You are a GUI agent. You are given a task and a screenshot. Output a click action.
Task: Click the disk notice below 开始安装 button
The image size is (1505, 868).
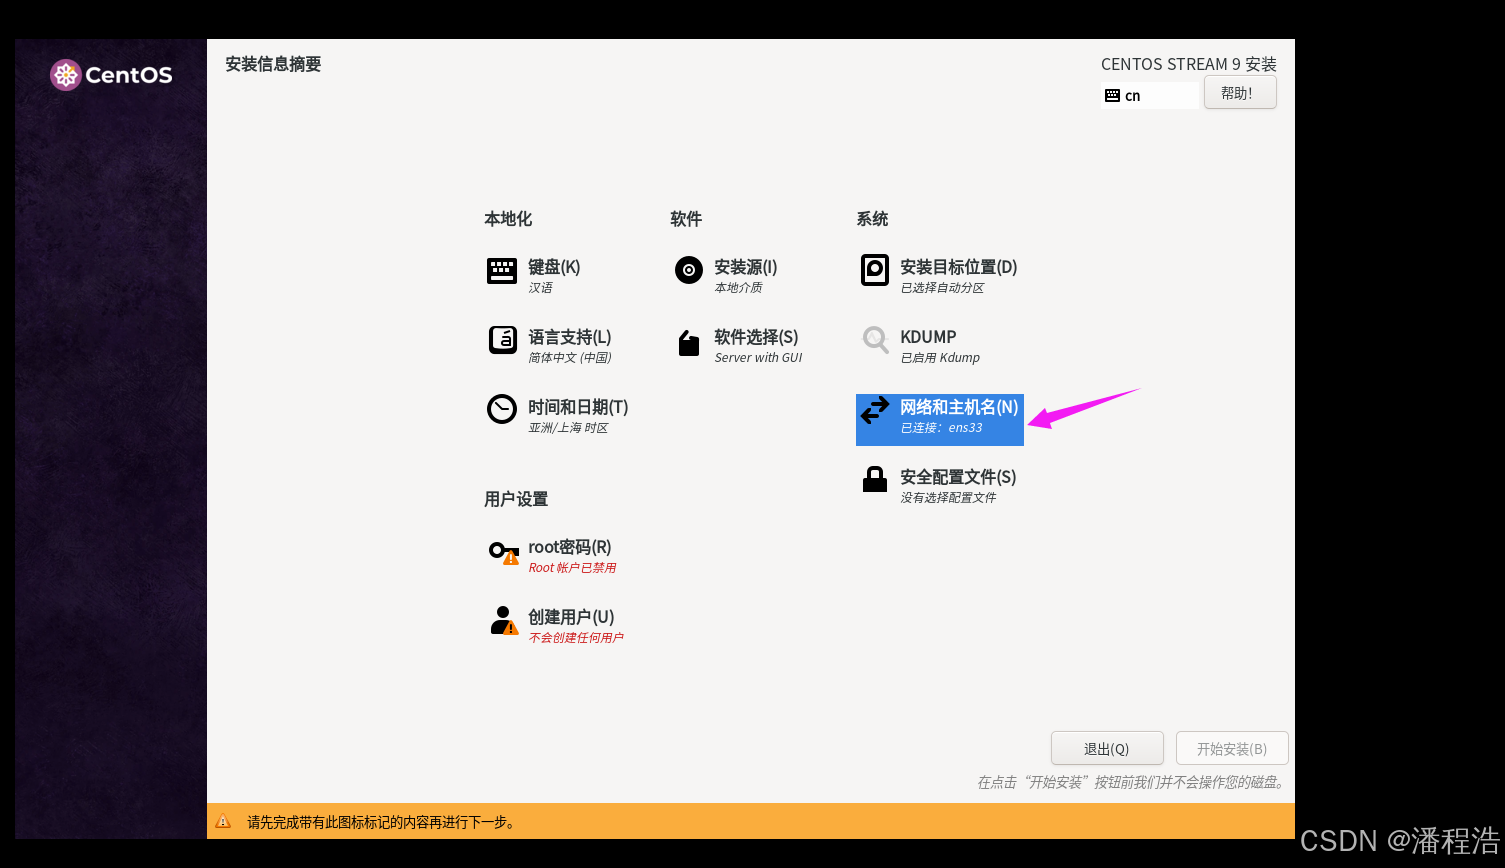(1132, 782)
